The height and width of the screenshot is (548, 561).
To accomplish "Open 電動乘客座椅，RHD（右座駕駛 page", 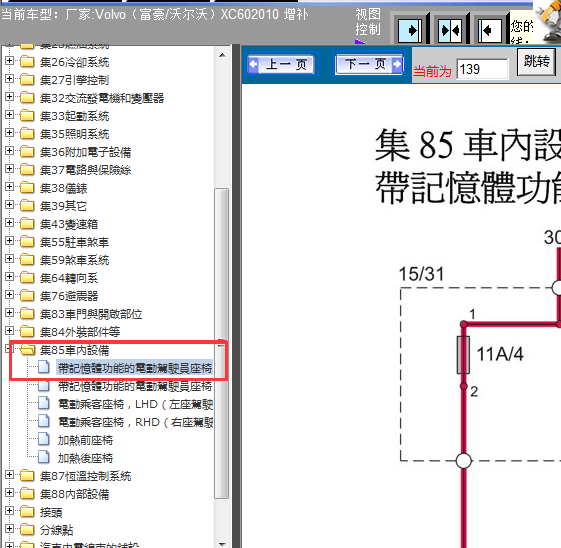I will (x=136, y=422).
